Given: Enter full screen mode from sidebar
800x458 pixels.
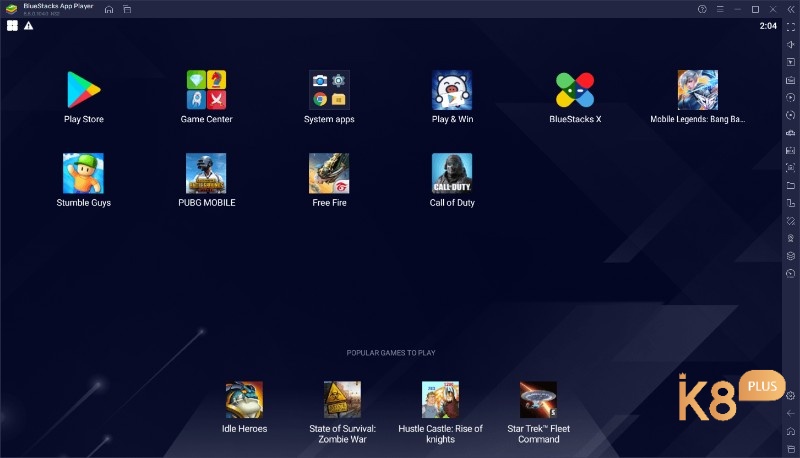Looking at the screenshot, I should click(x=791, y=27).
